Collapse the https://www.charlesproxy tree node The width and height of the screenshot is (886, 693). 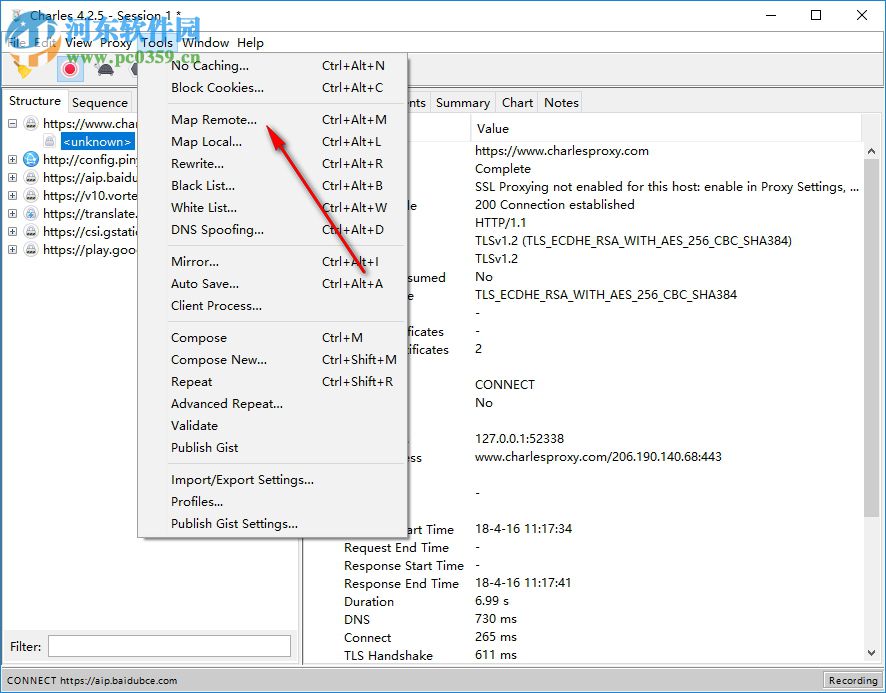pyautogui.click(x=12, y=123)
